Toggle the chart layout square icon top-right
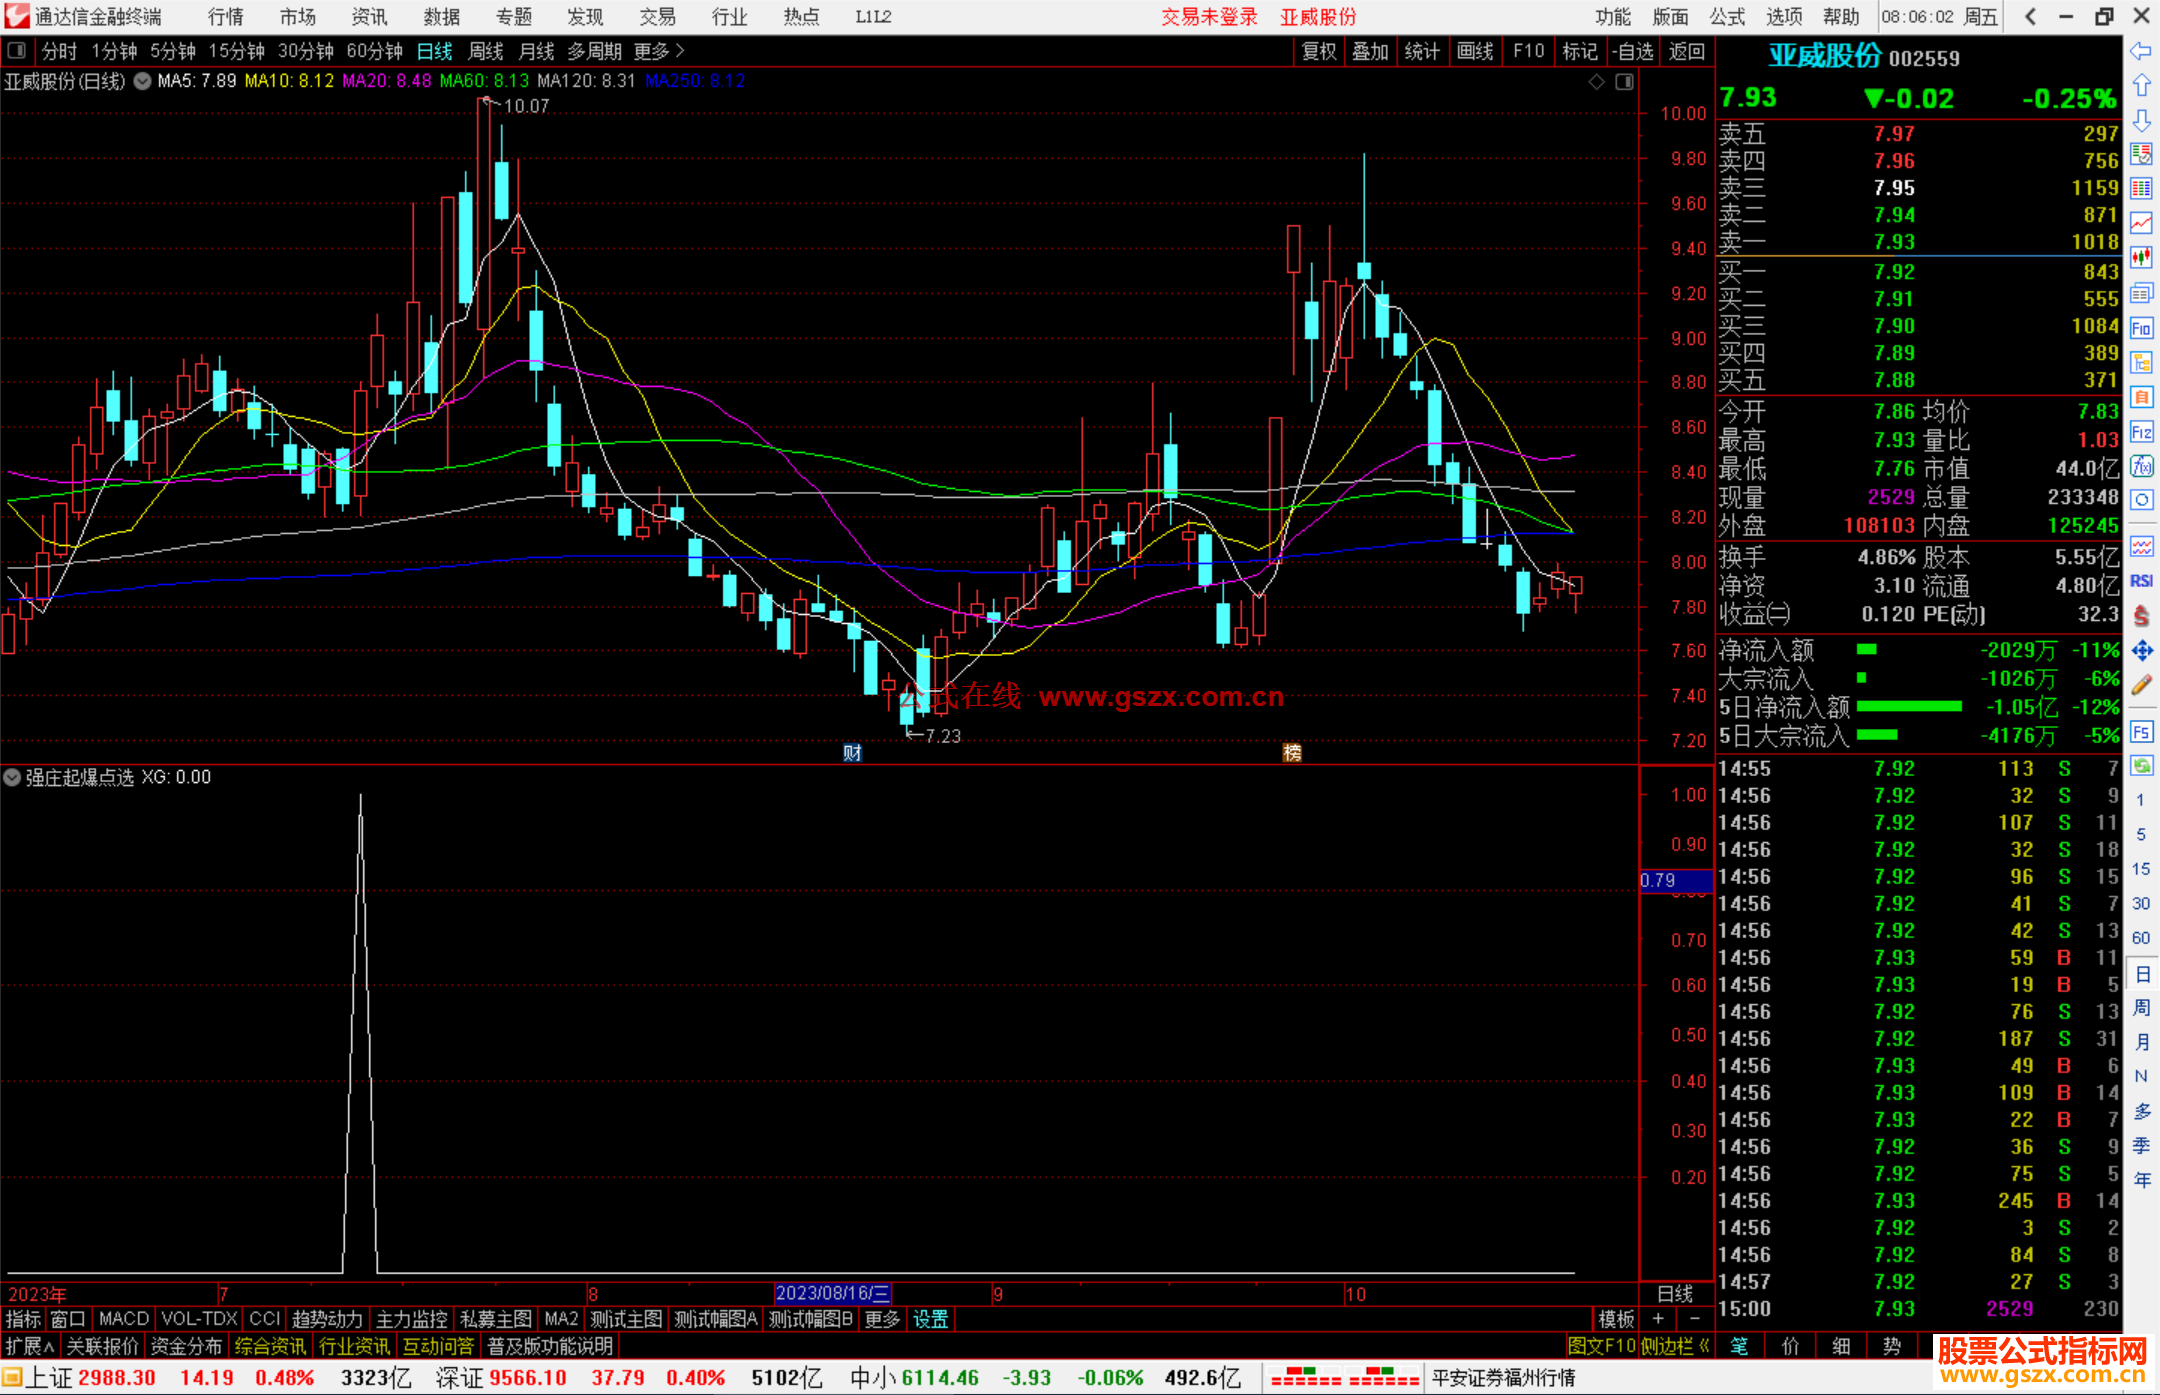Screen dimensions: 2160x1395 pyautogui.click(x=1624, y=82)
